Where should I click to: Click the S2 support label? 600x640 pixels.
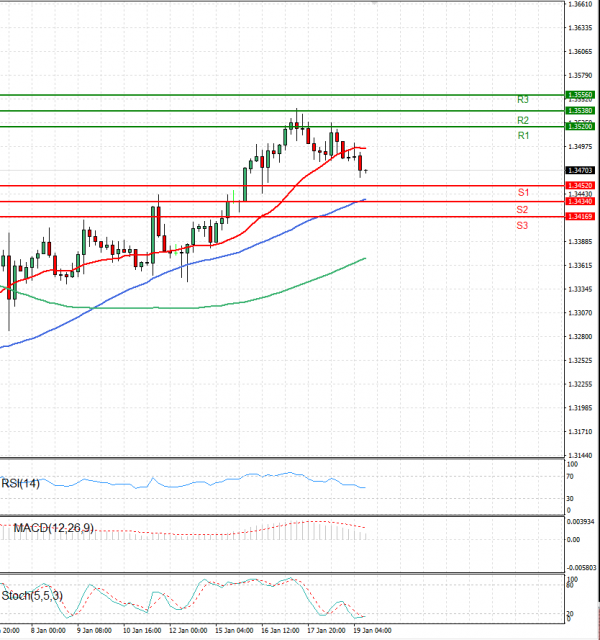tap(522, 210)
